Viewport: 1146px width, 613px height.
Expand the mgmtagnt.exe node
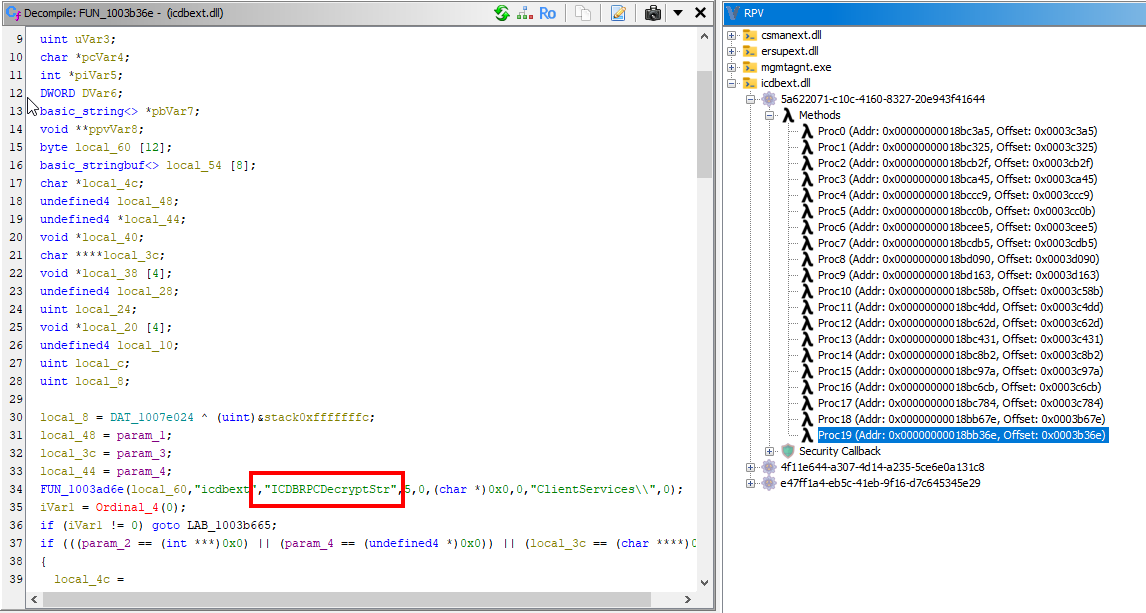[732, 67]
